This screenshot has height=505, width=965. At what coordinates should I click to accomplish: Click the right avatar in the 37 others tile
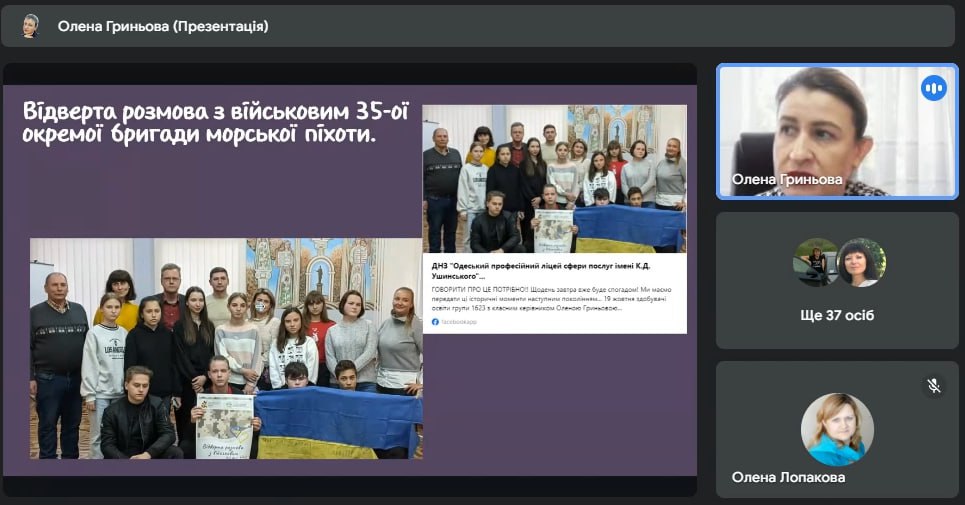tap(860, 263)
